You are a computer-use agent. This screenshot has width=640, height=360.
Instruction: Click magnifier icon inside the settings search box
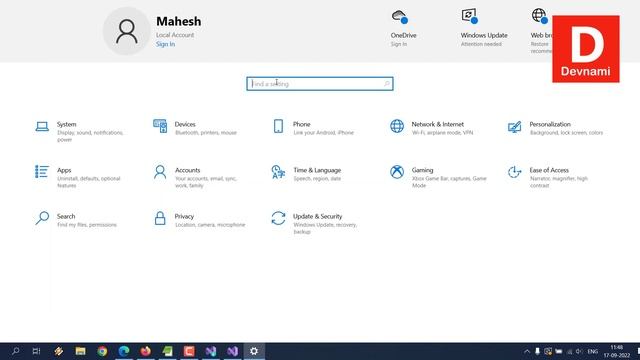(386, 84)
